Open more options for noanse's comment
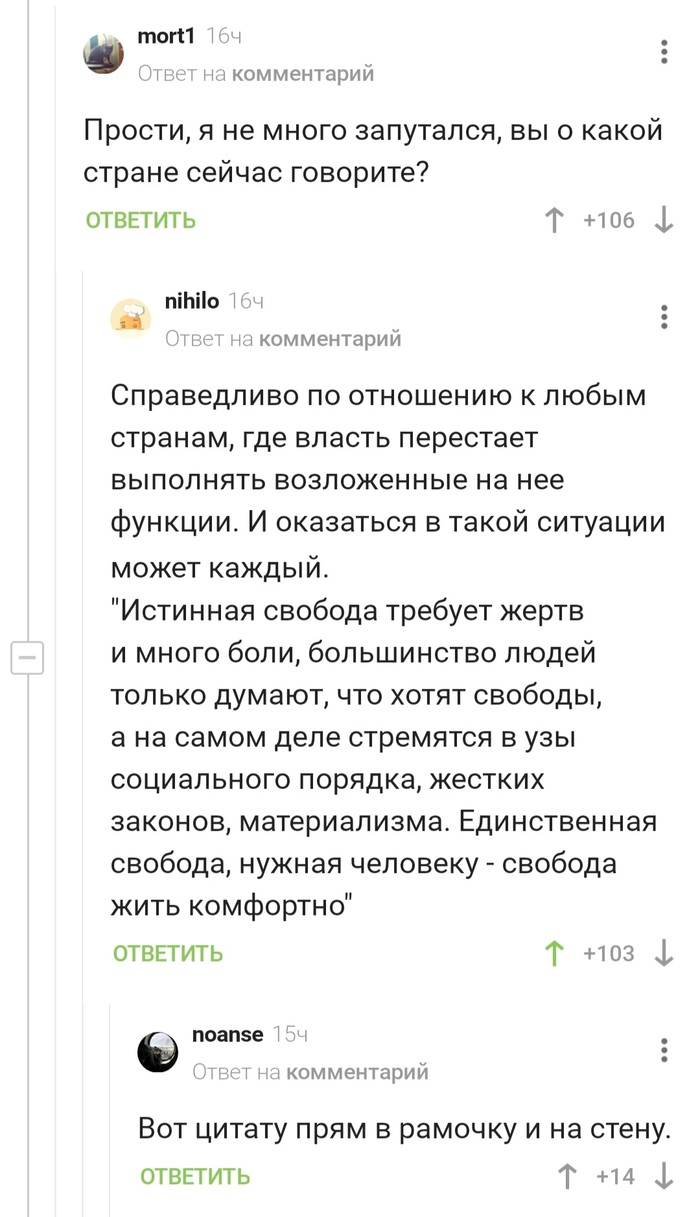The height and width of the screenshot is (1217, 700). coord(665,1050)
